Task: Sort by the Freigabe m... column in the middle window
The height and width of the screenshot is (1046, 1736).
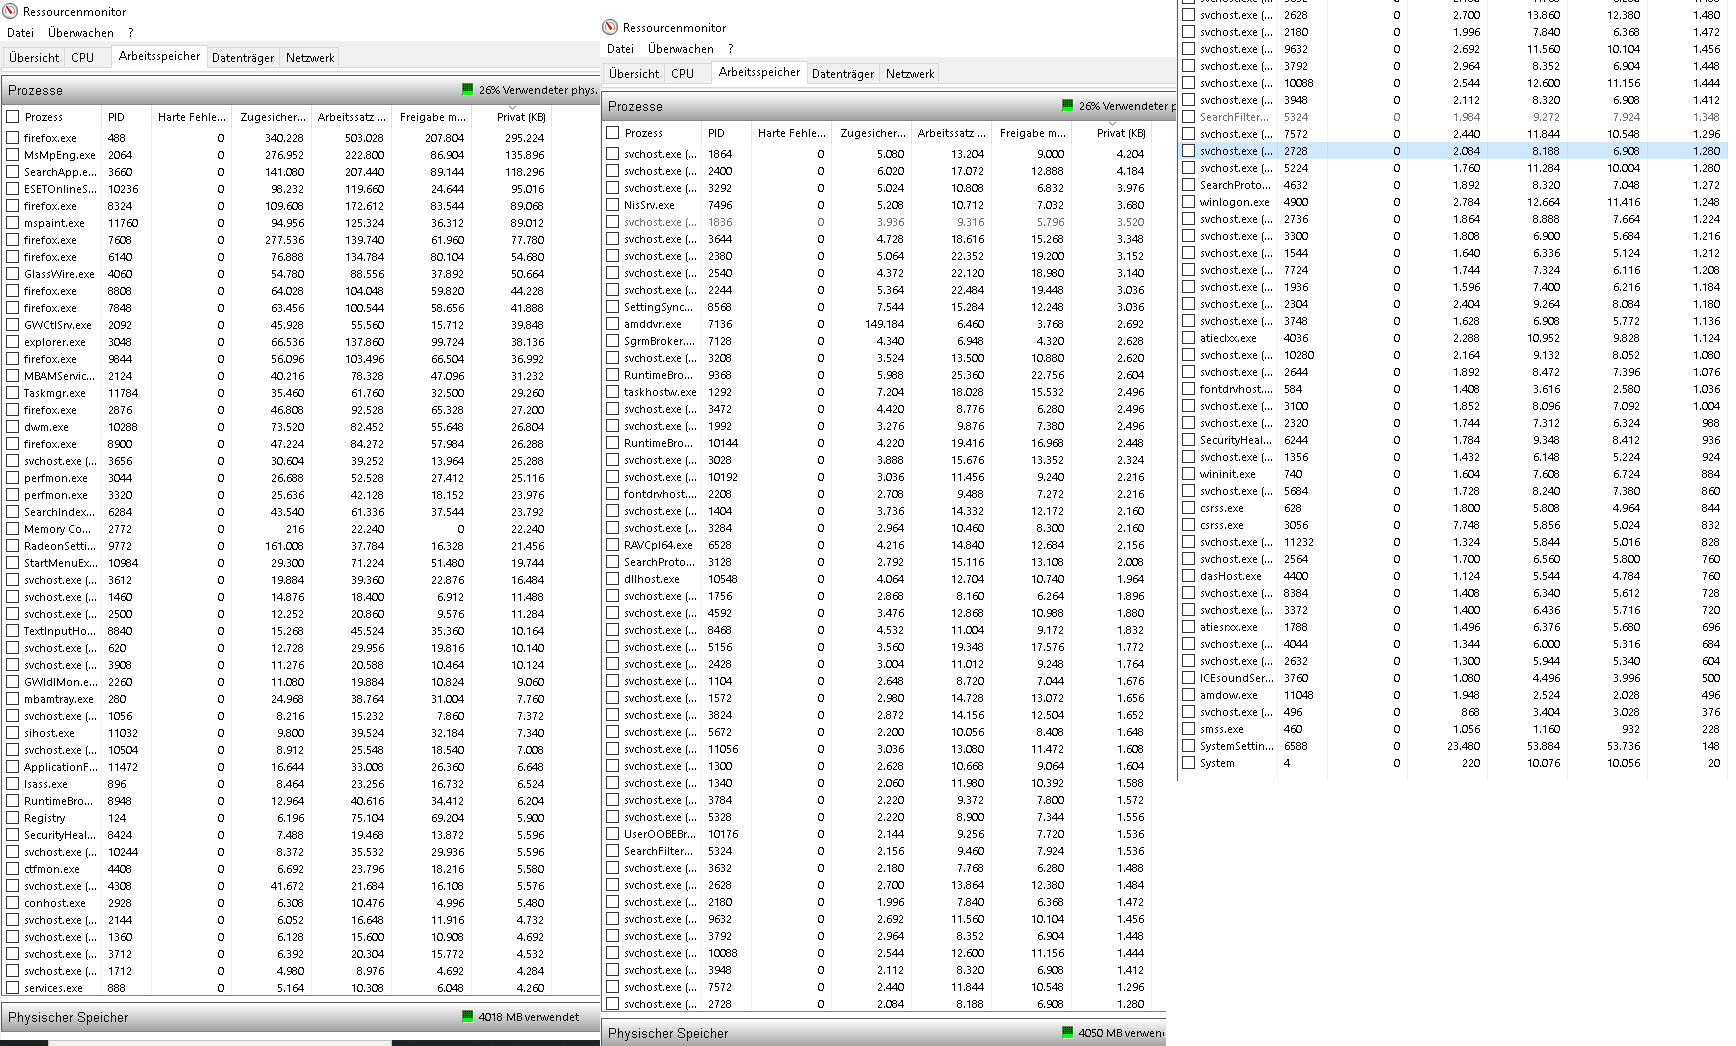Action: [1031, 133]
